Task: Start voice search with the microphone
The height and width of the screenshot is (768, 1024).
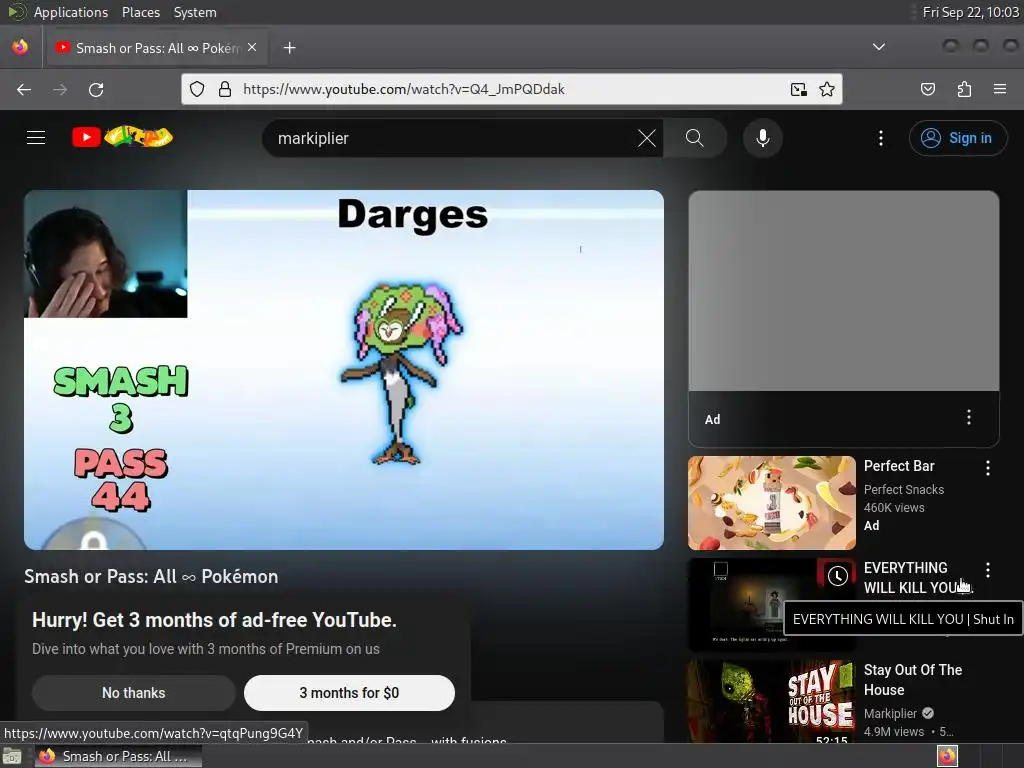Action: [x=763, y=138]
